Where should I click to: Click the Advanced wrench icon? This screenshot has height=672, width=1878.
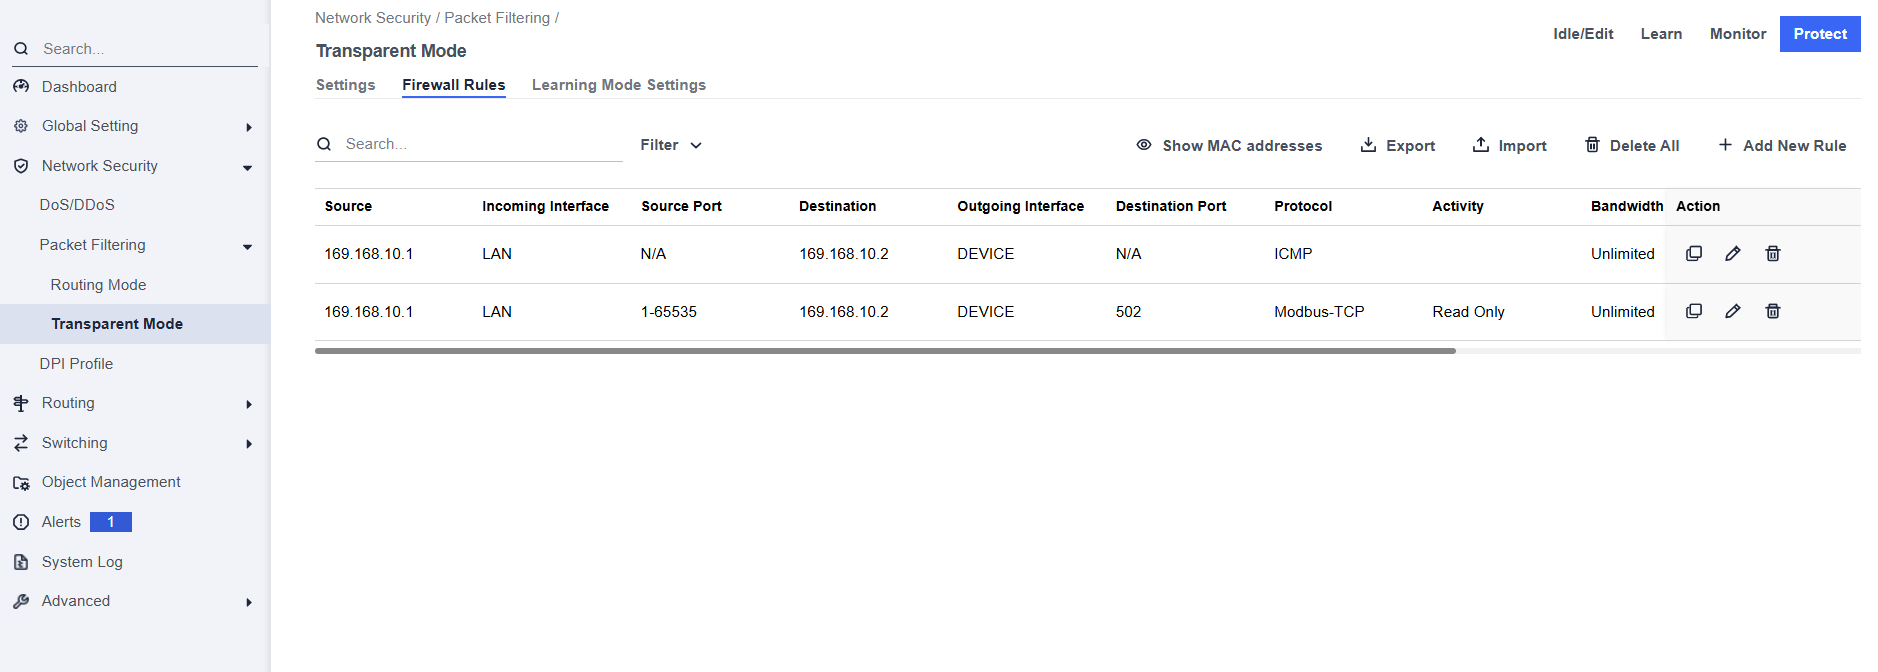[x=21, y=601]
